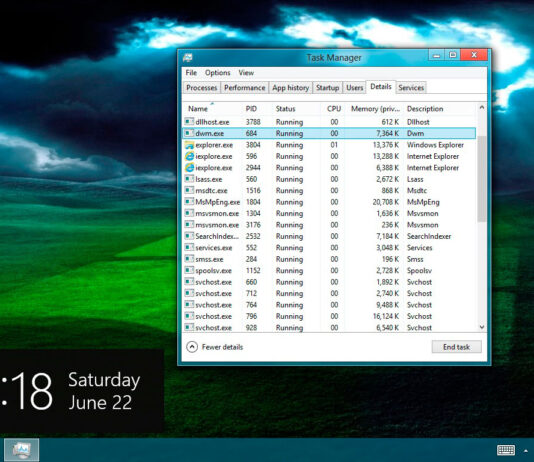
Task: Select svchost.exe with PID 928
Action: pyautogui.click(x=329, y=327)
